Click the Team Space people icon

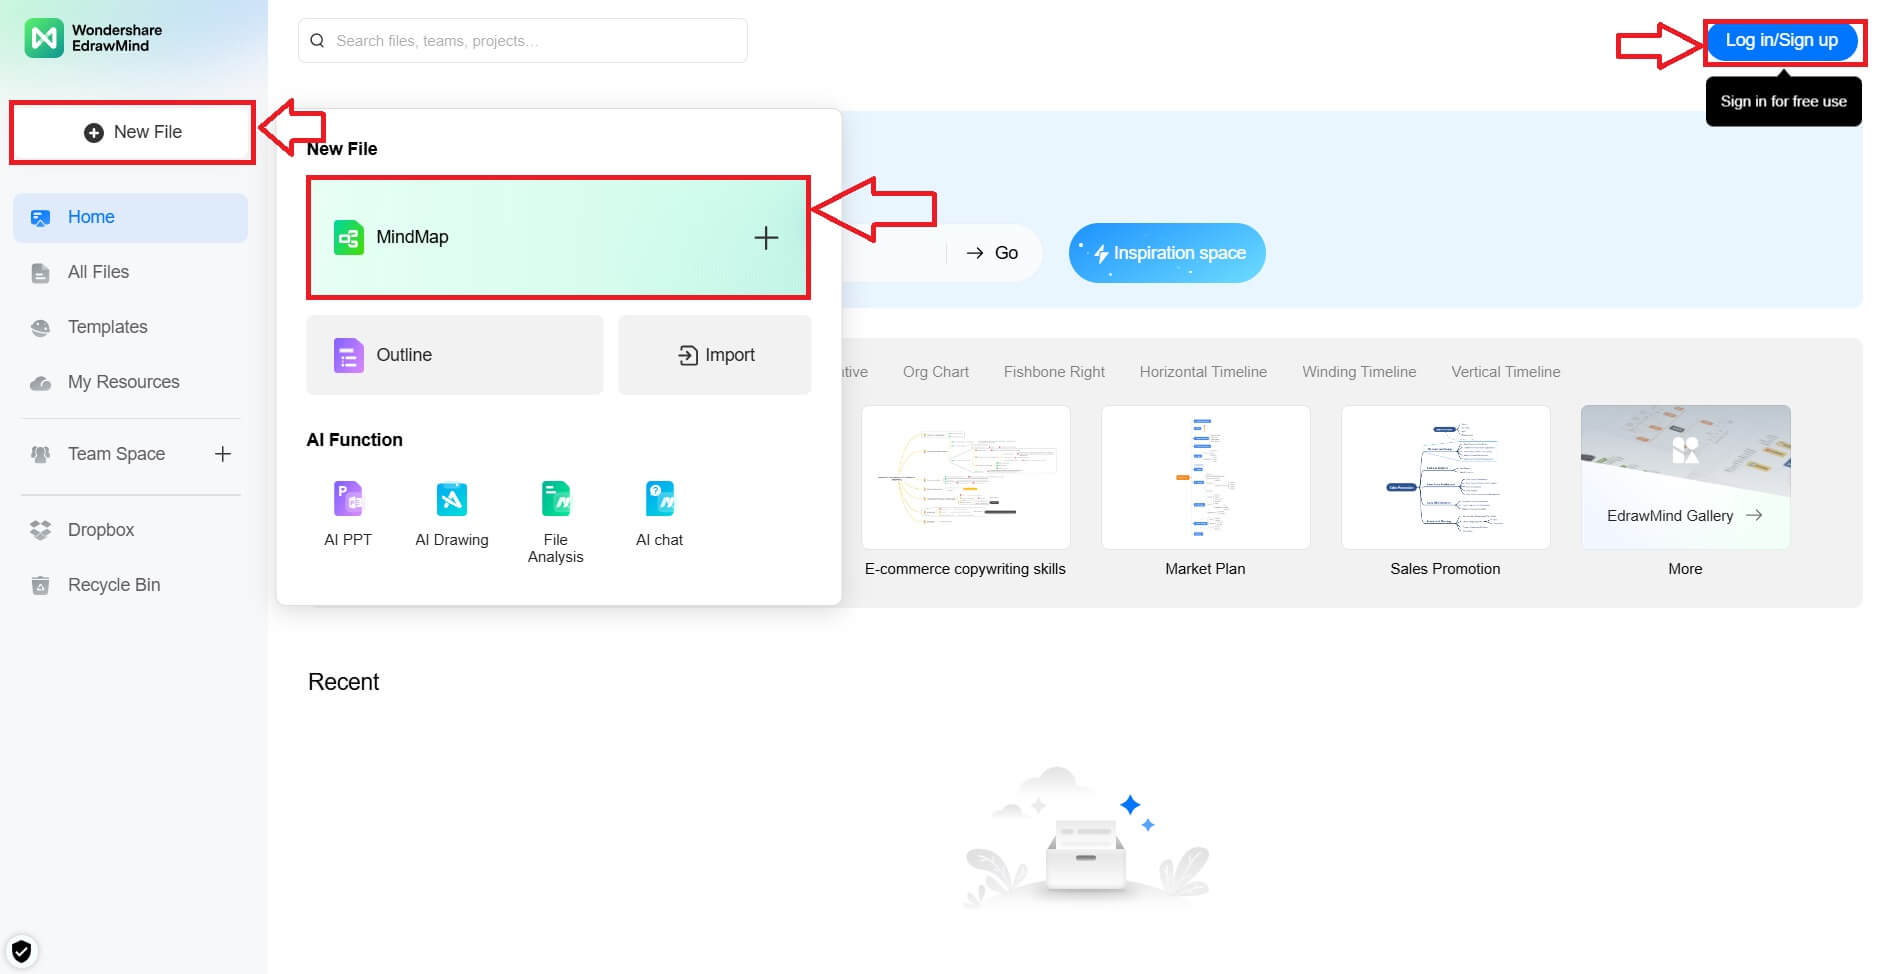pos(40,454)
